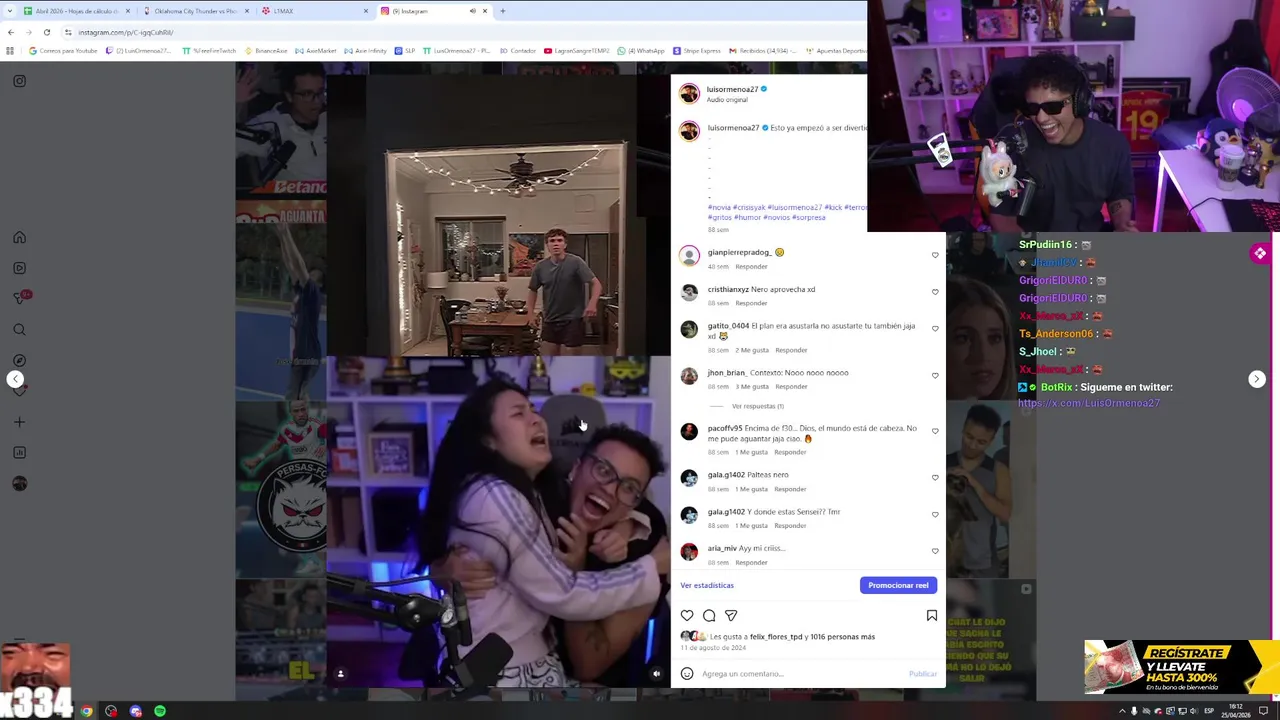Reply to cristhianxyz with Responder
The height and width of the screenshot is (720, 1280).
pos(751,303)
